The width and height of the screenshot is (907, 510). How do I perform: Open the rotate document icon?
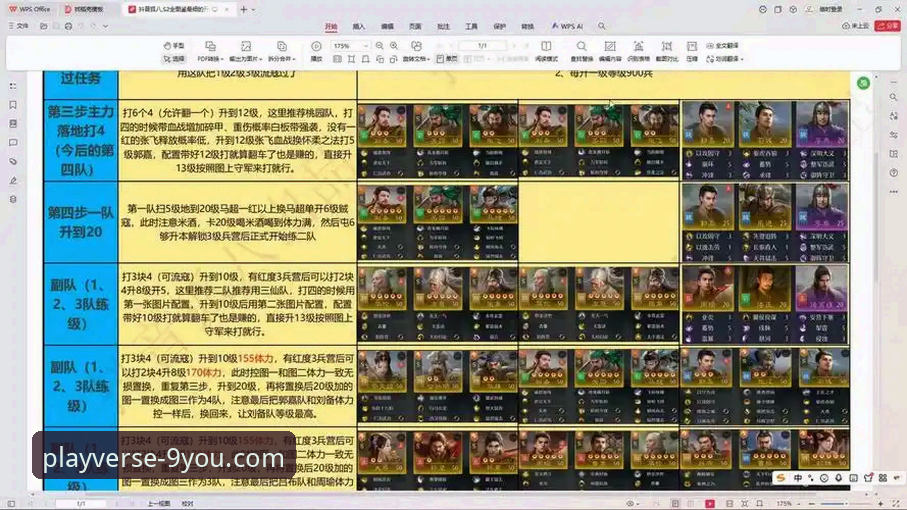[x=416, y=46]
